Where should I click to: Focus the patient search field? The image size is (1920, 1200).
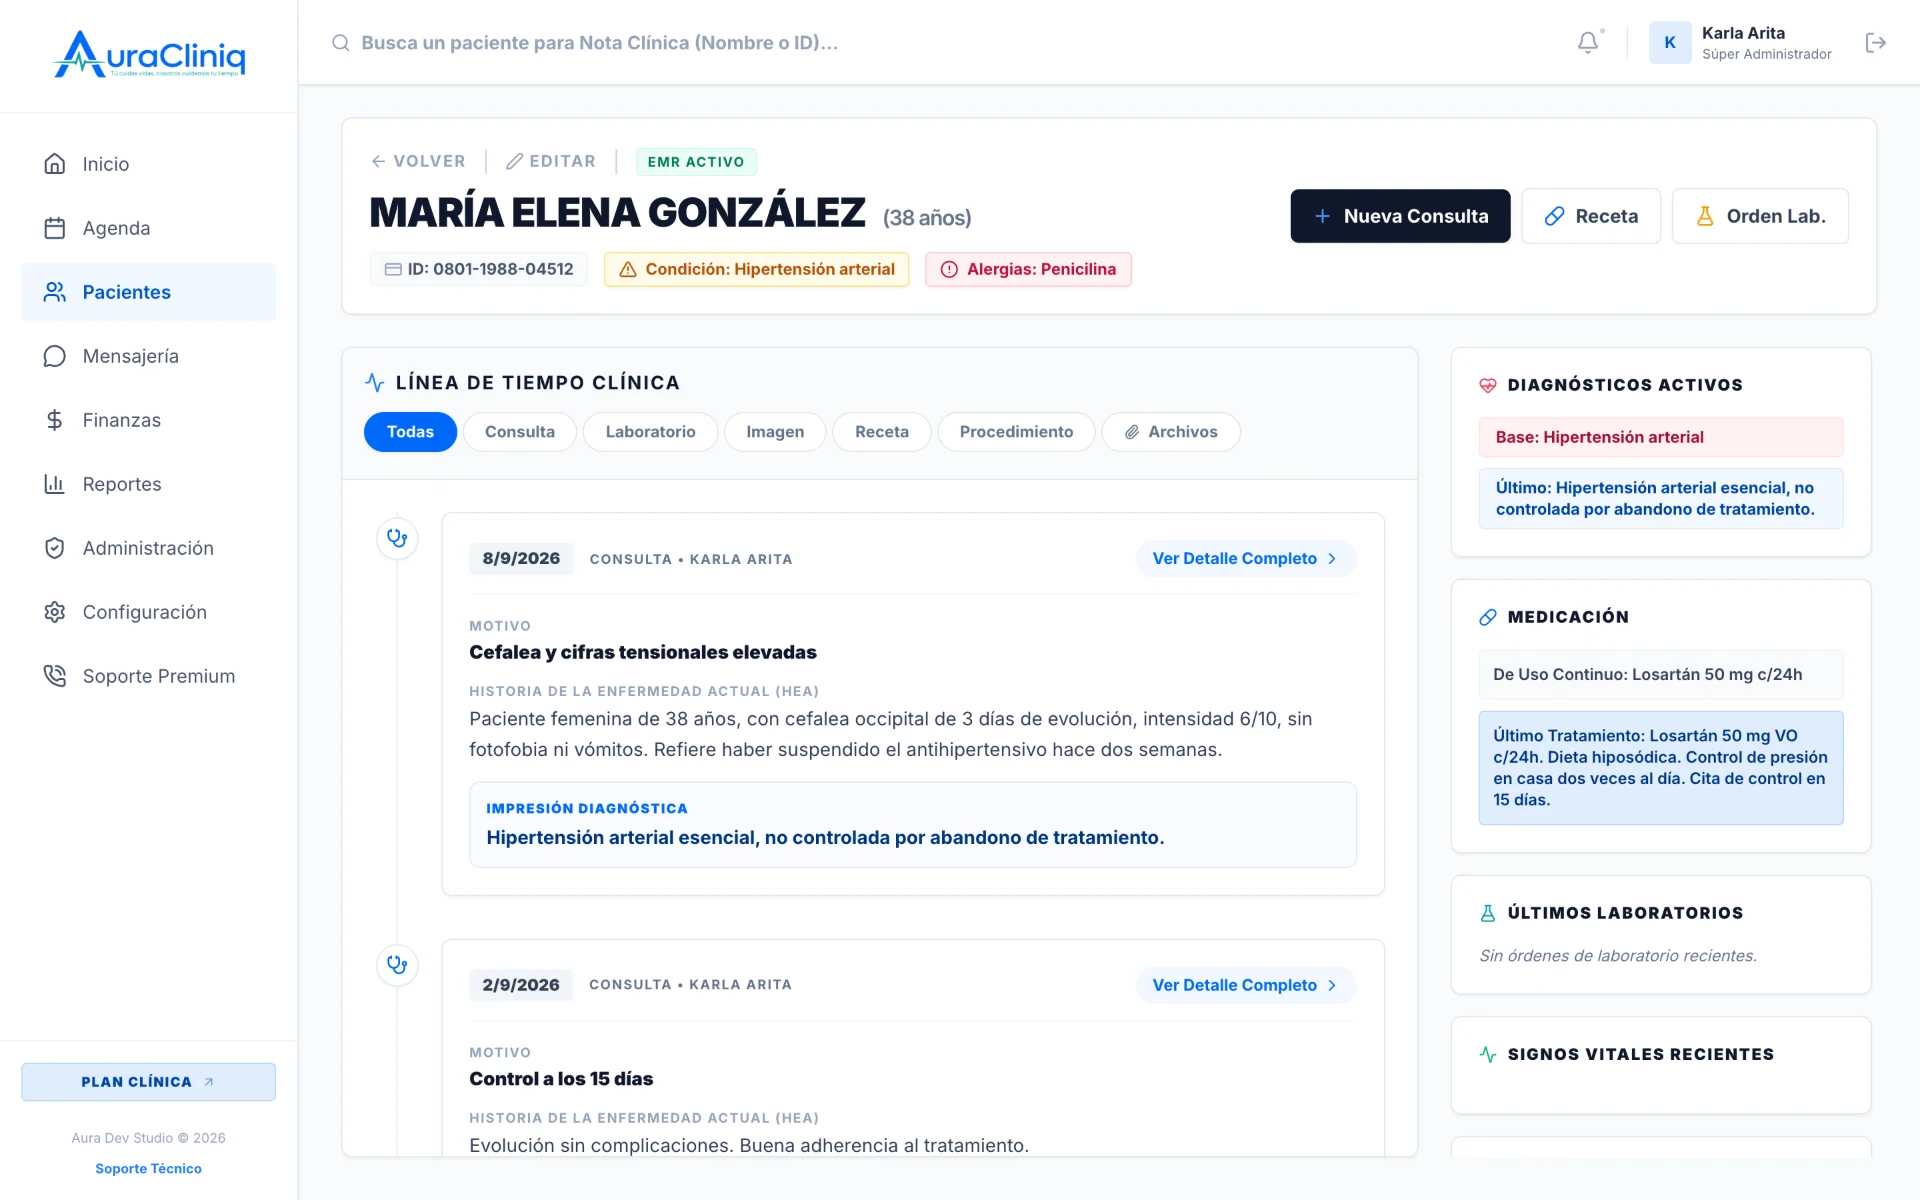tap(600, 42)
